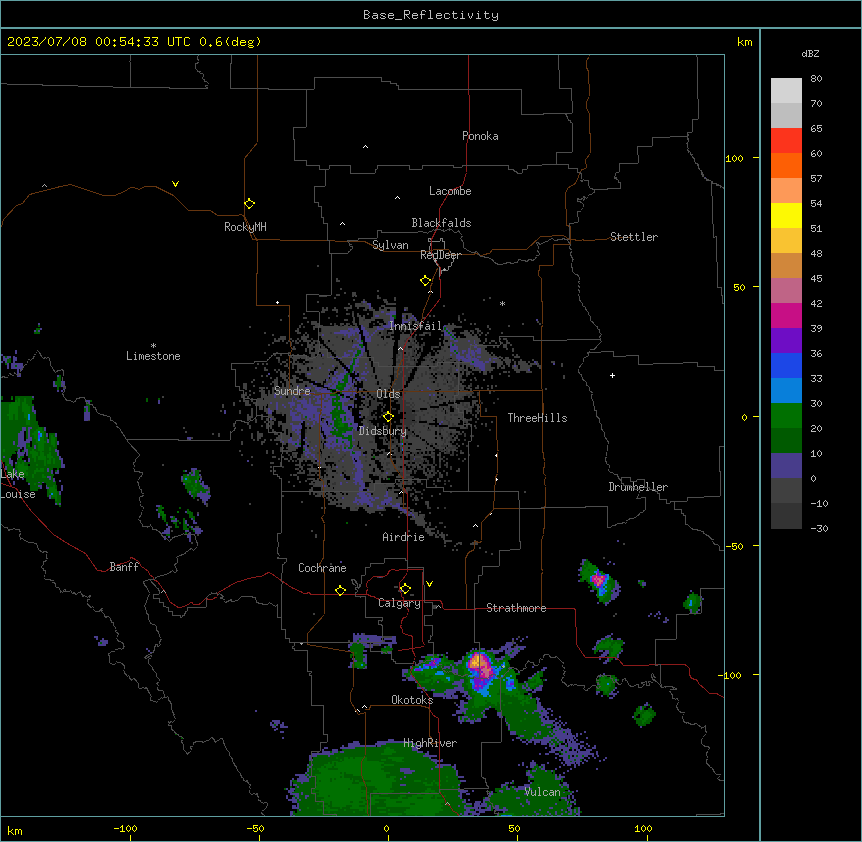Click the Cochrane town label
This screenshot has height=842, width=862.
point(322,568)
